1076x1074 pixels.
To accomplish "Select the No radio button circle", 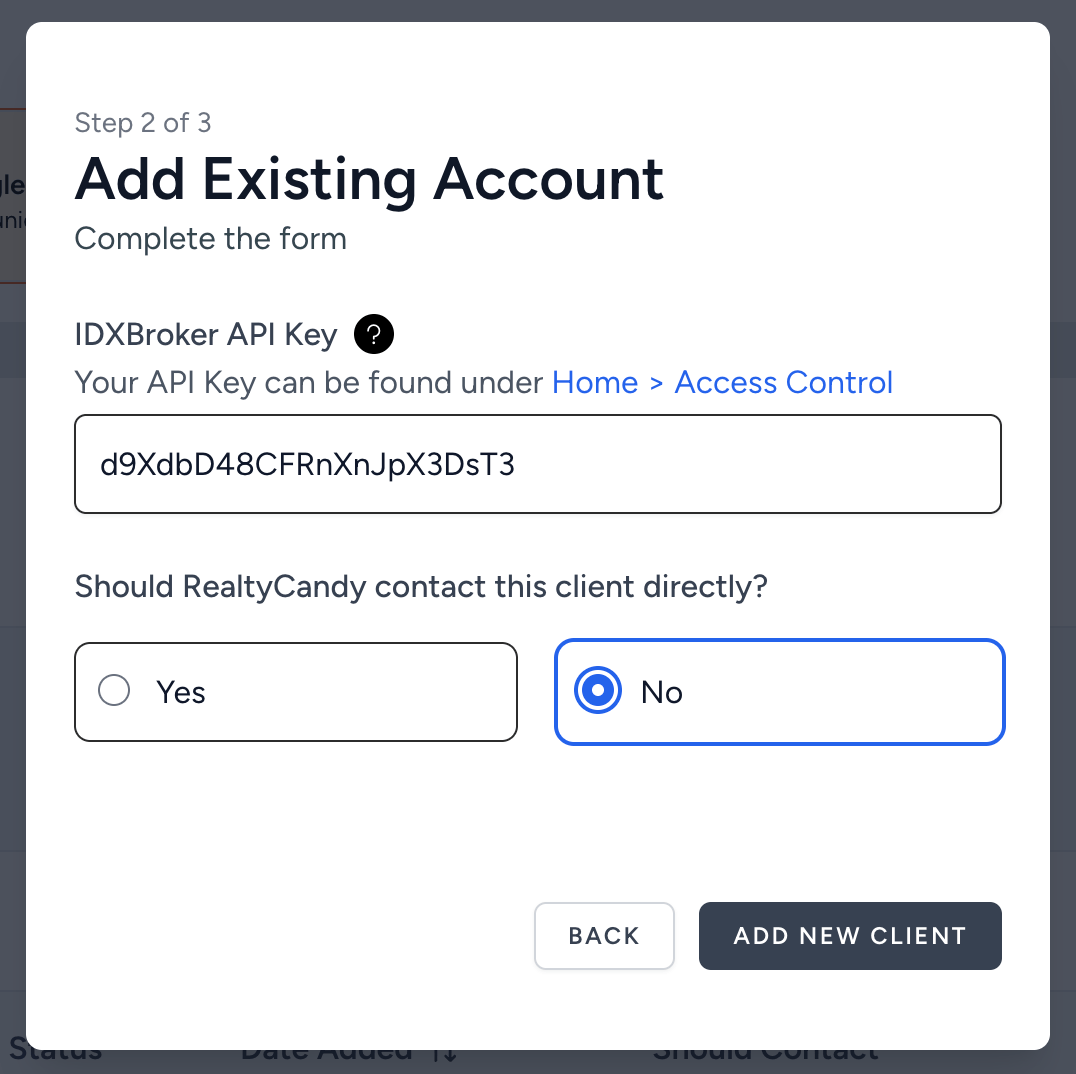I will (x=597, y=691).
